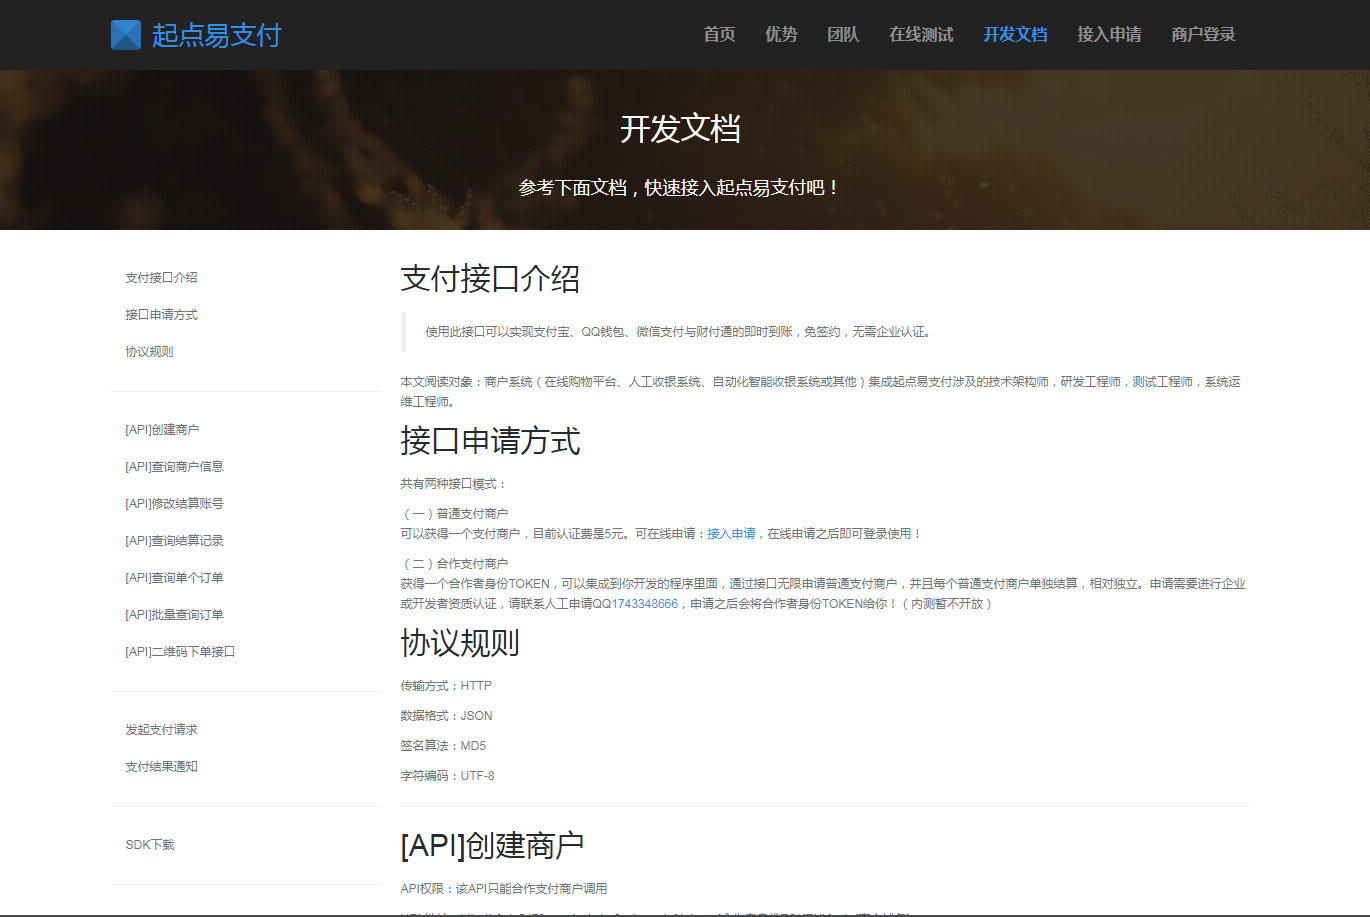Select [API]修改结算账号 in the sidebar
Viewport: 1370px width, 917px height.
coord(173,503)
